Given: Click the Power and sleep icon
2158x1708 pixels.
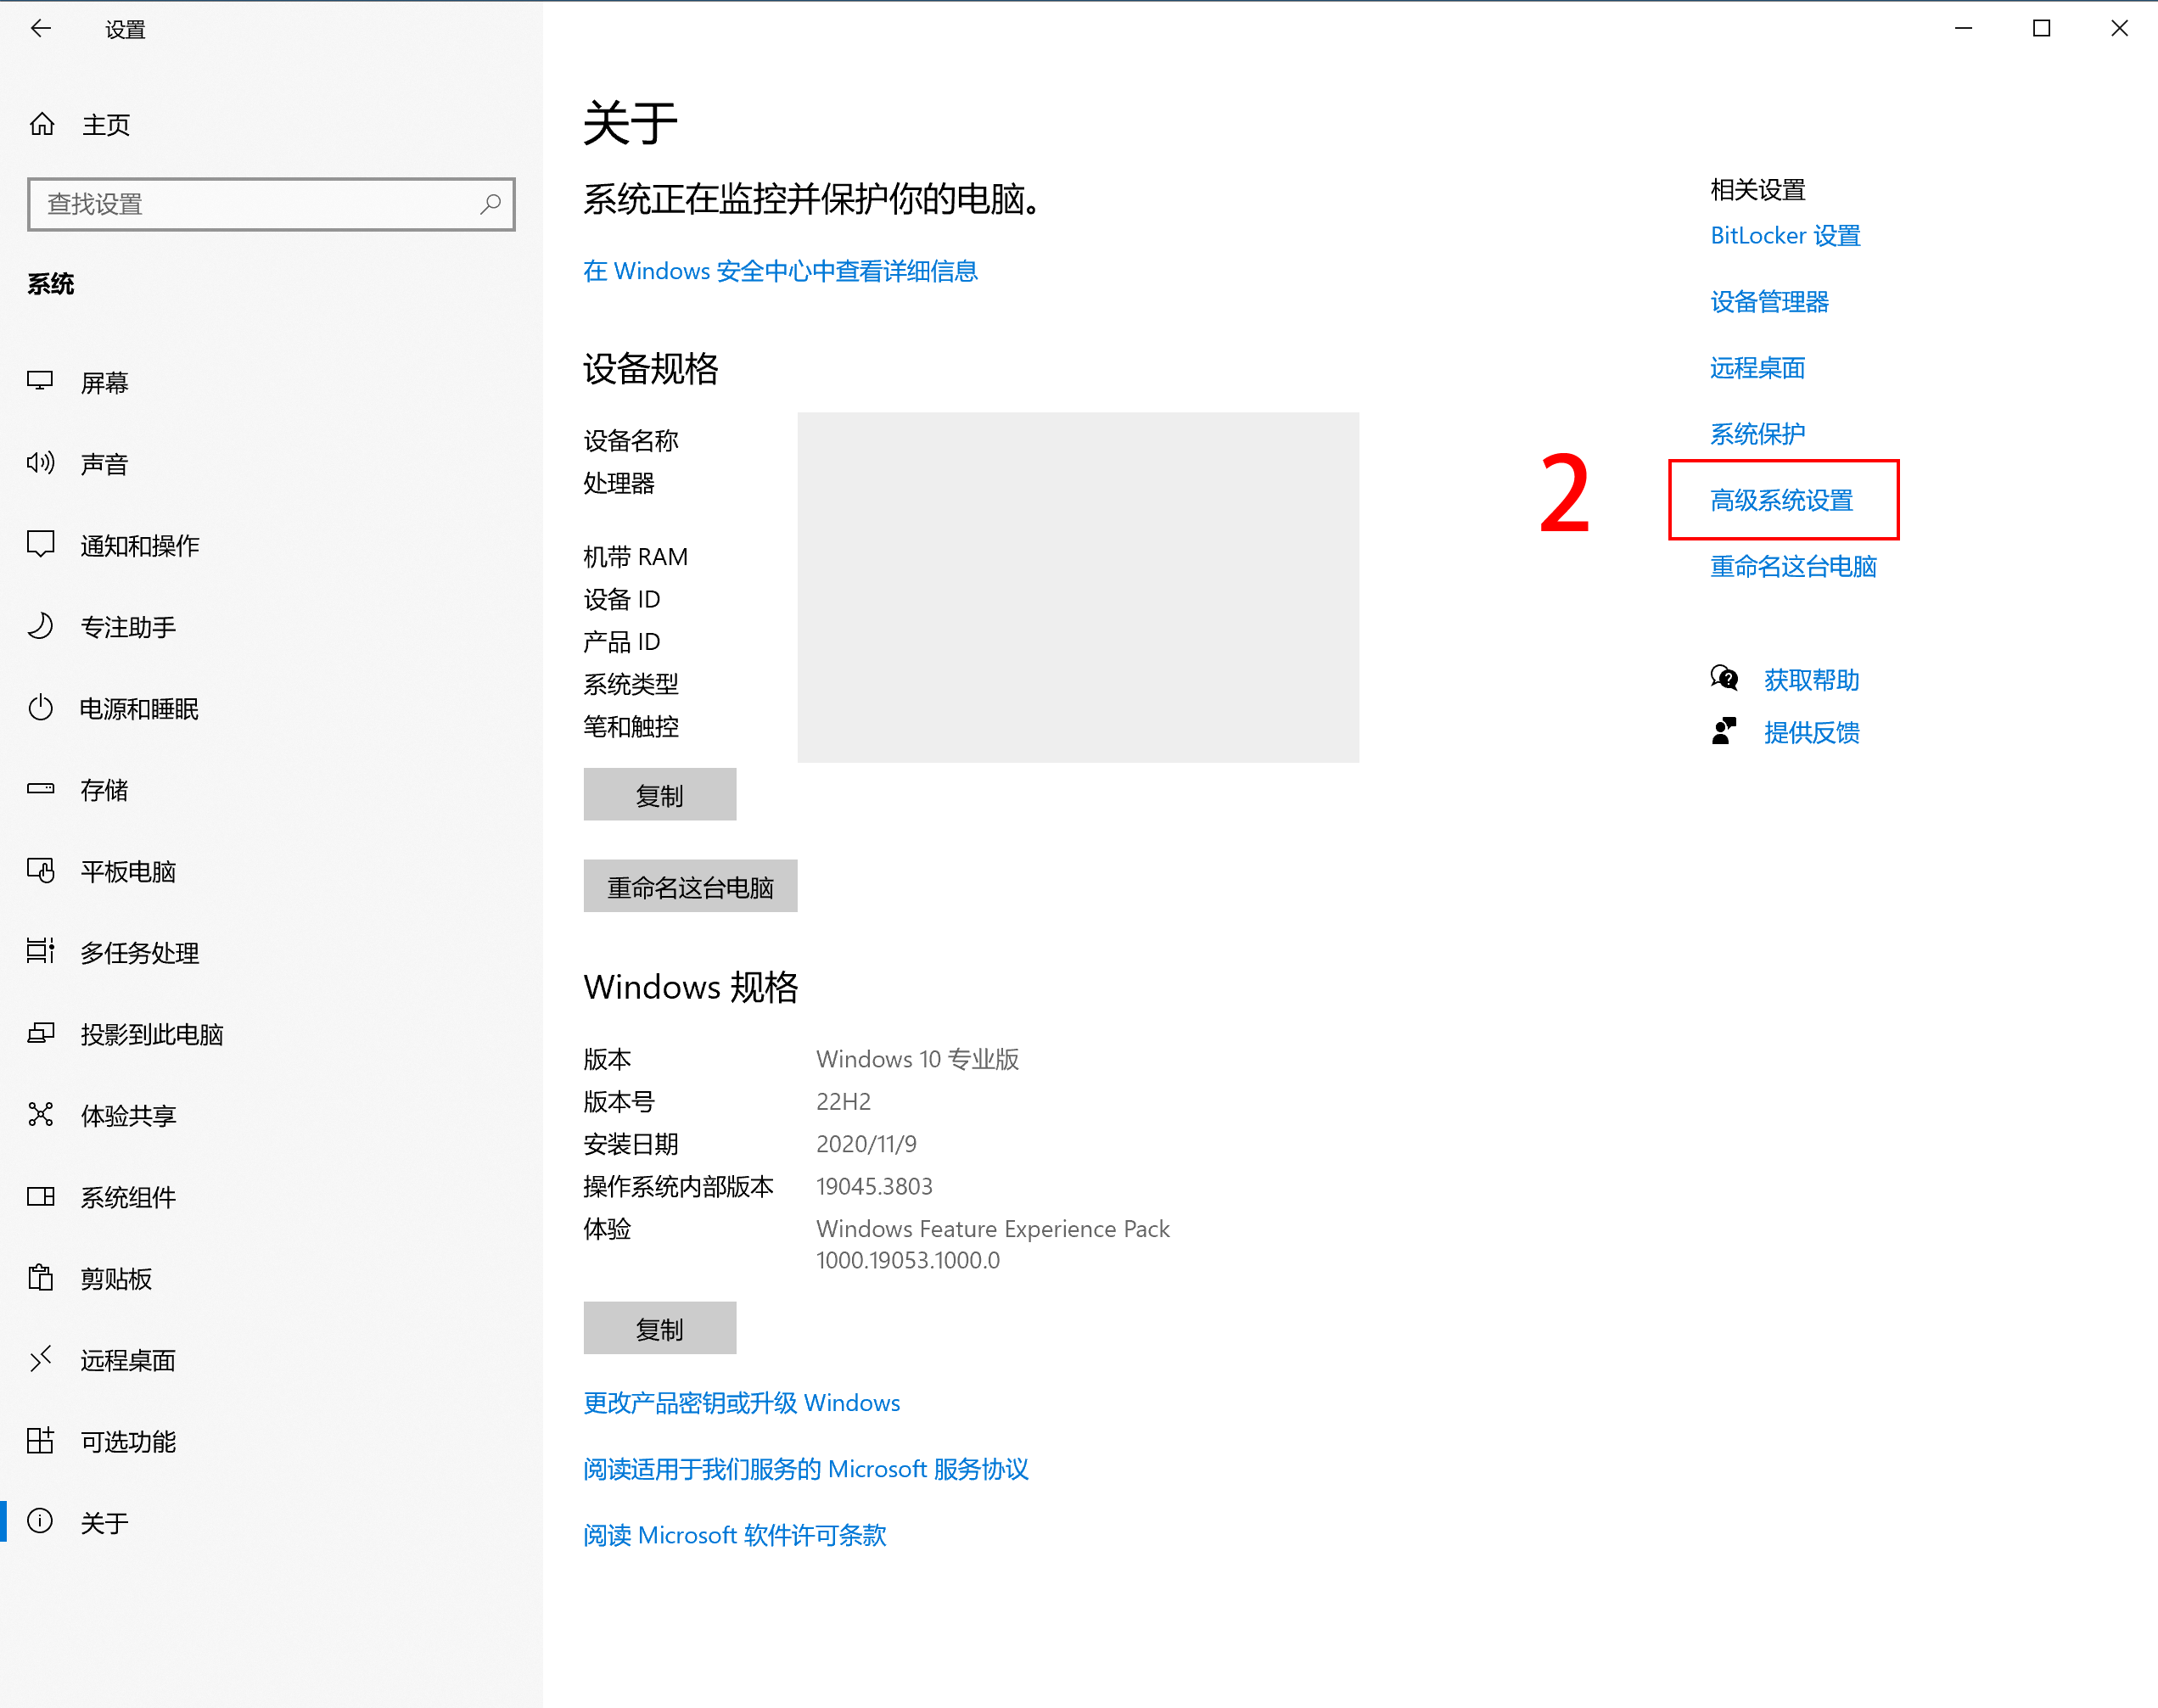Looking at the screenshot, I should click(x=41, y=708).
